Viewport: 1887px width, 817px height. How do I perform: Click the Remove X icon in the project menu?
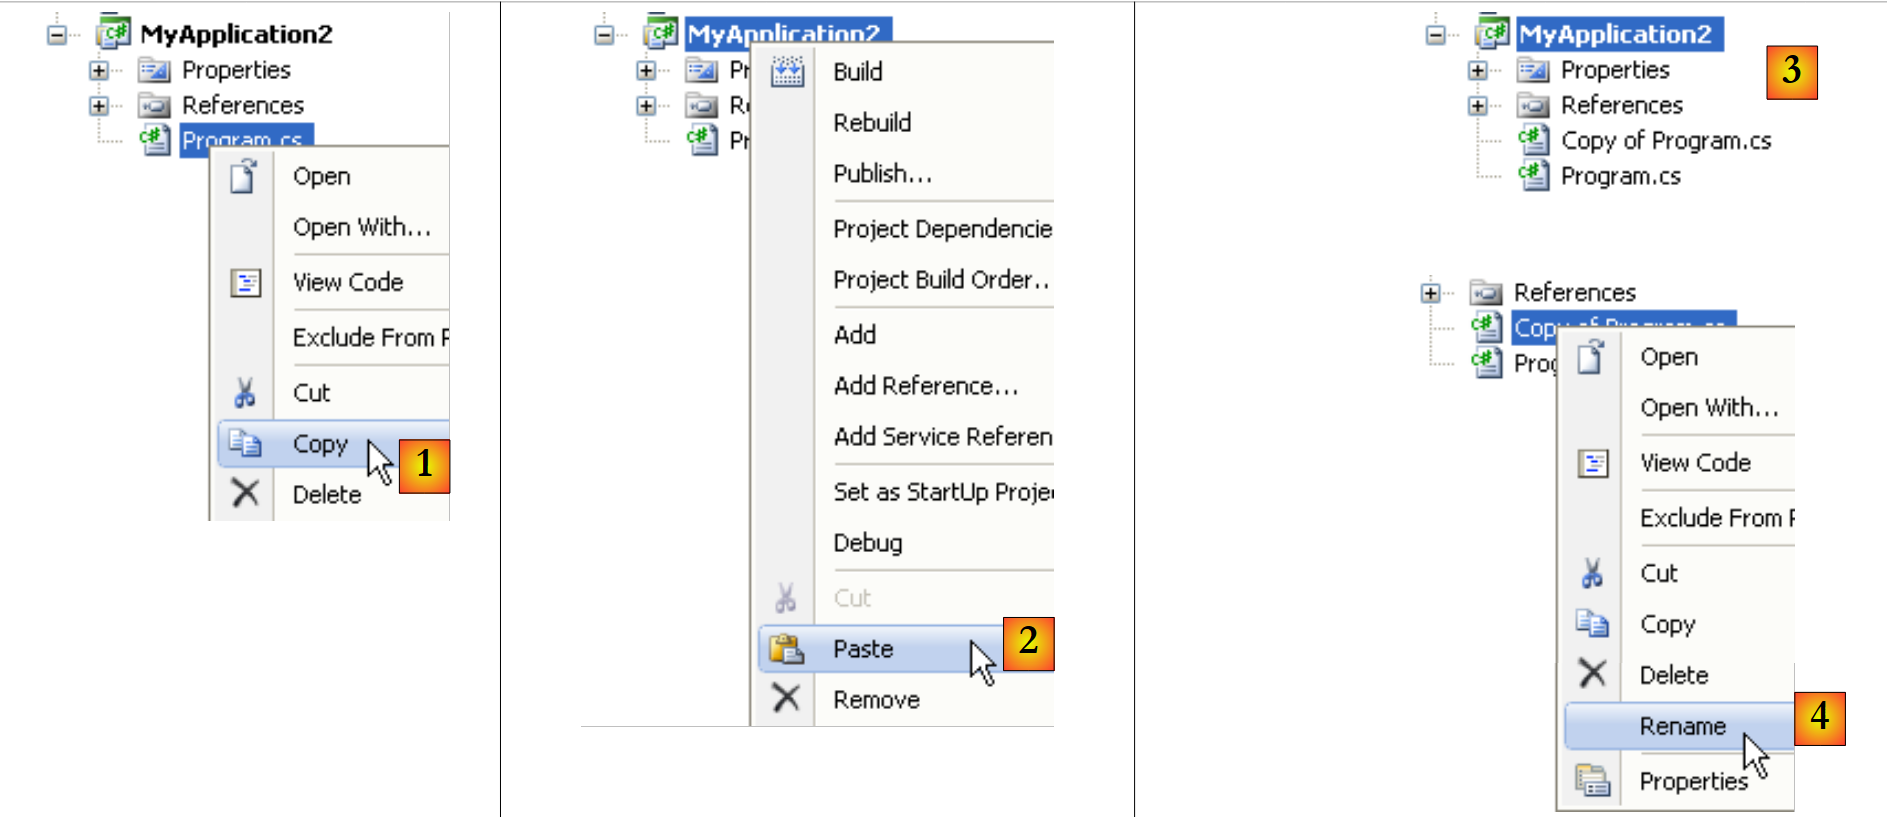[786, 699]
